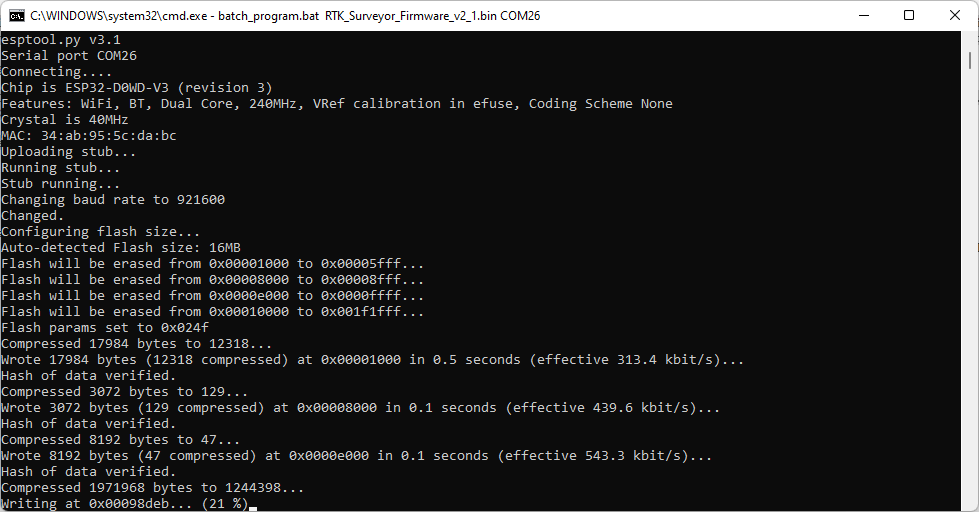Click the "Compressed 1971968 bytes" line
The image size is (979, 512).
(x=152, y=487)
